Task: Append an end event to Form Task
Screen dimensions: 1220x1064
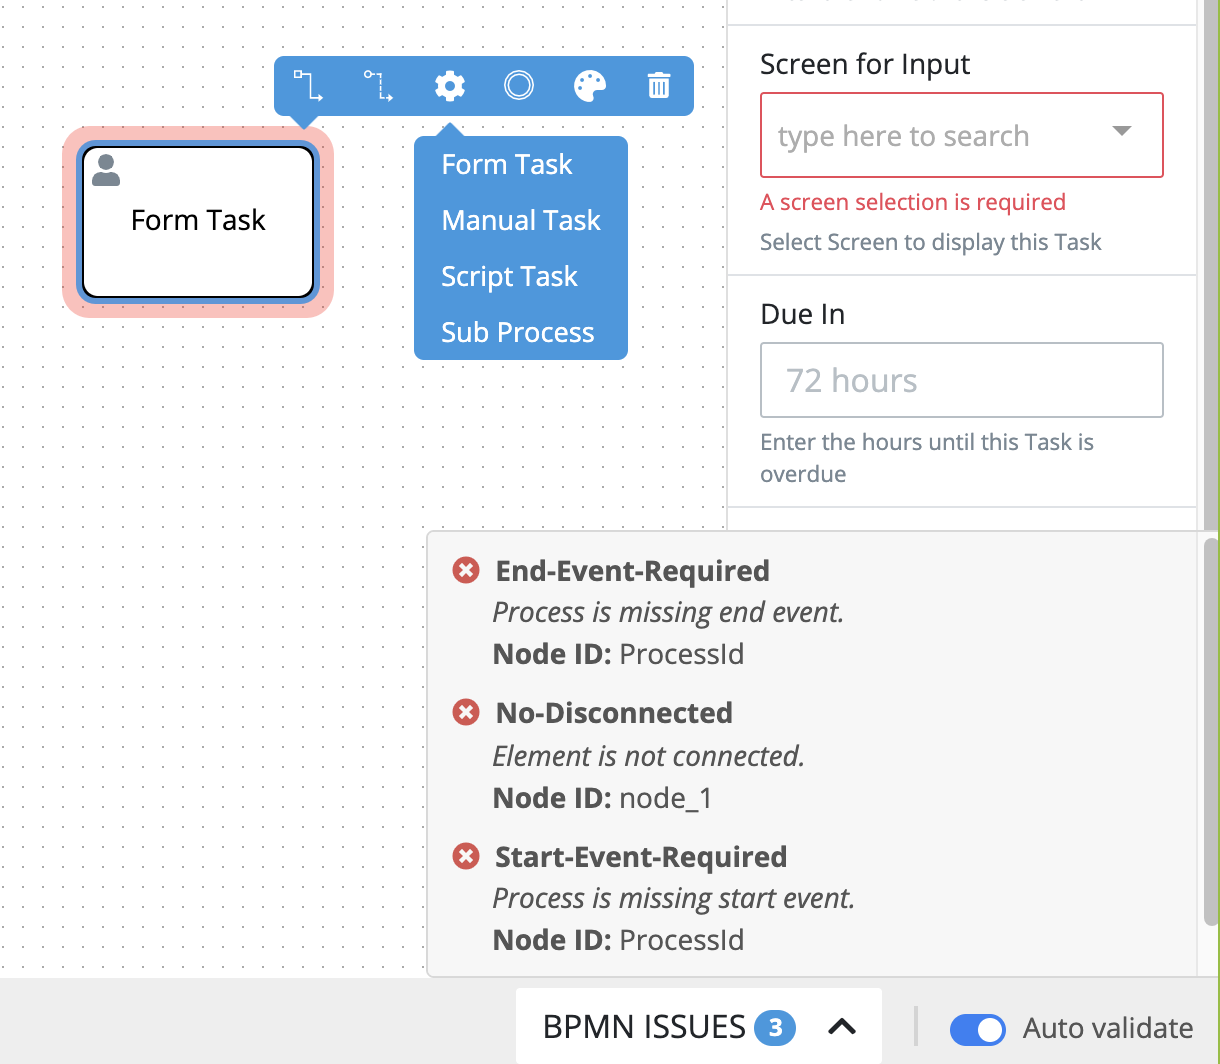Action: coord(519,86)
